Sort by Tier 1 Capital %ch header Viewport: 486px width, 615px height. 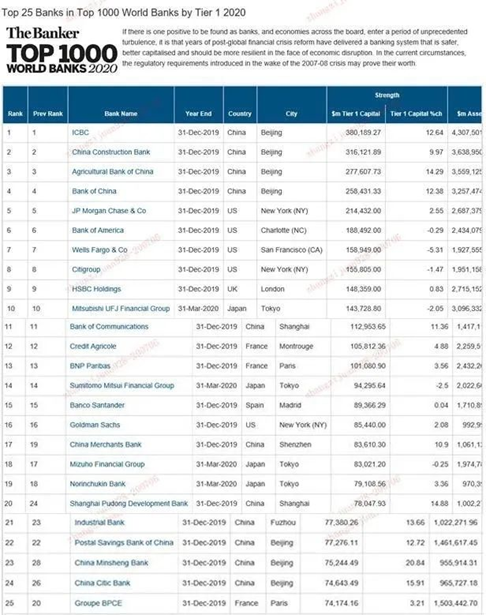coord(416,114)
